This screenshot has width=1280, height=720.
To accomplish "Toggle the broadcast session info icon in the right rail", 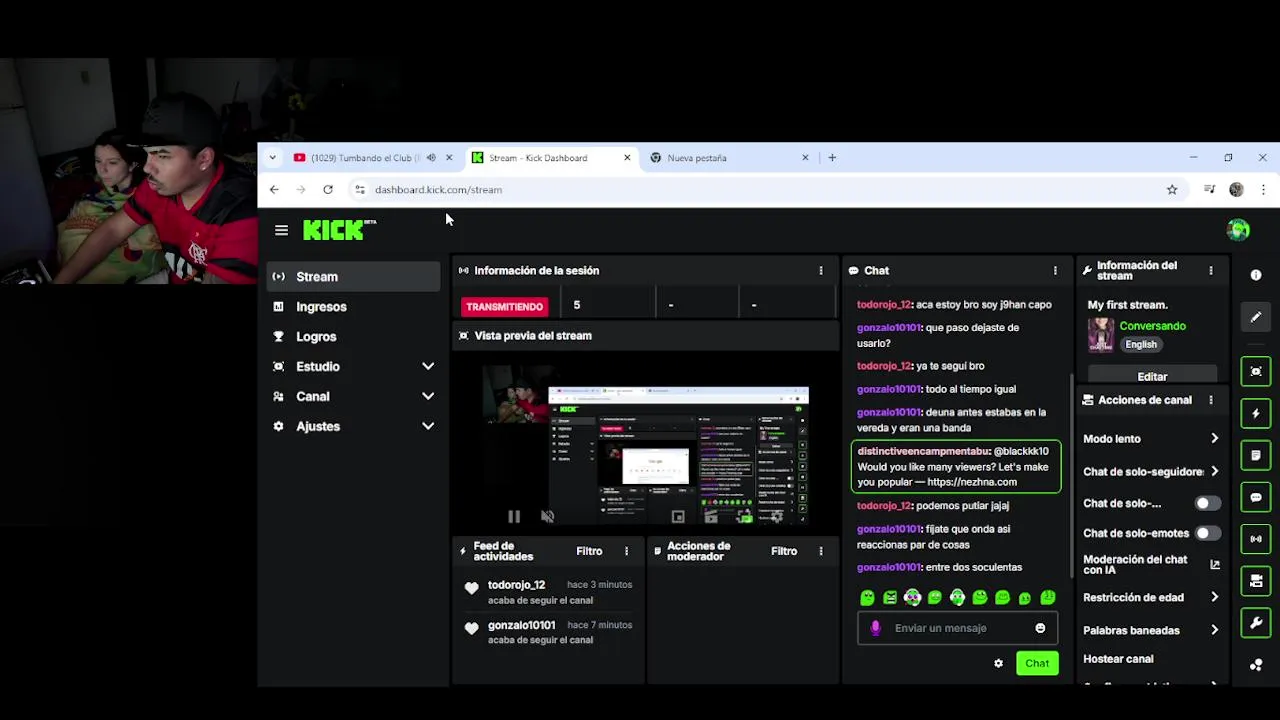I will [1256, 539].
